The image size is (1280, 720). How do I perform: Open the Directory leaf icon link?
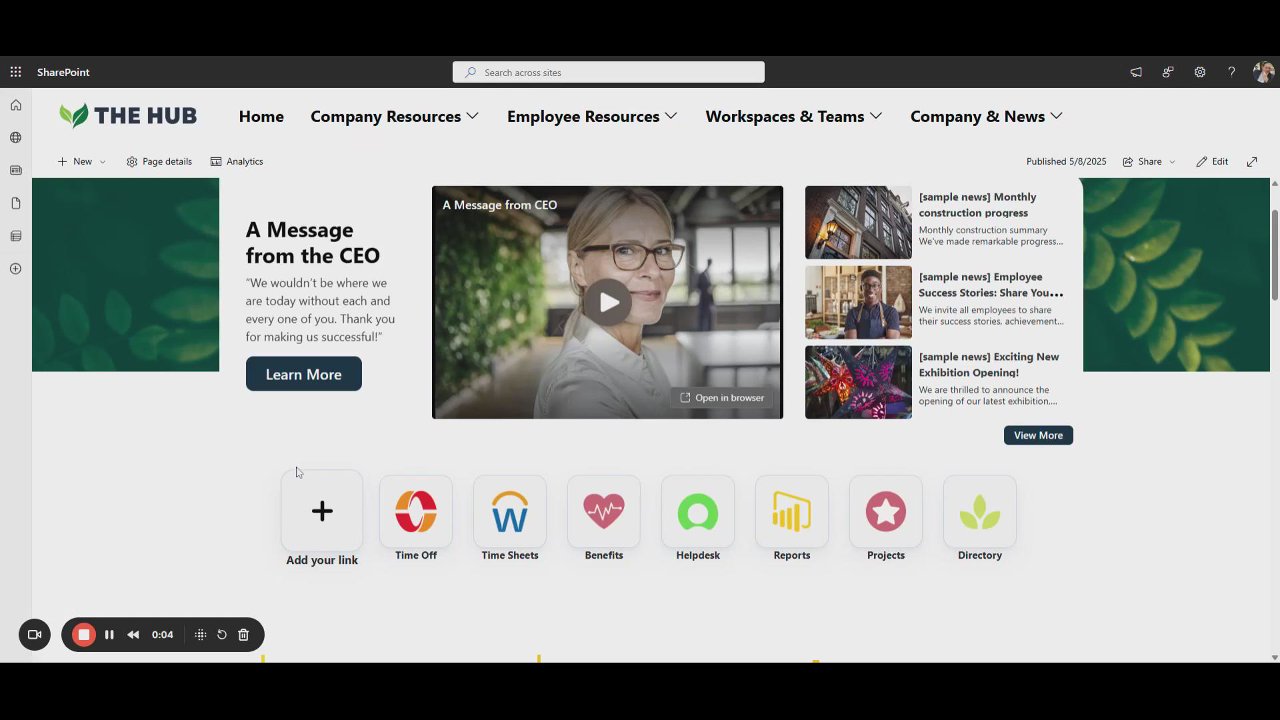coord(980,511)
